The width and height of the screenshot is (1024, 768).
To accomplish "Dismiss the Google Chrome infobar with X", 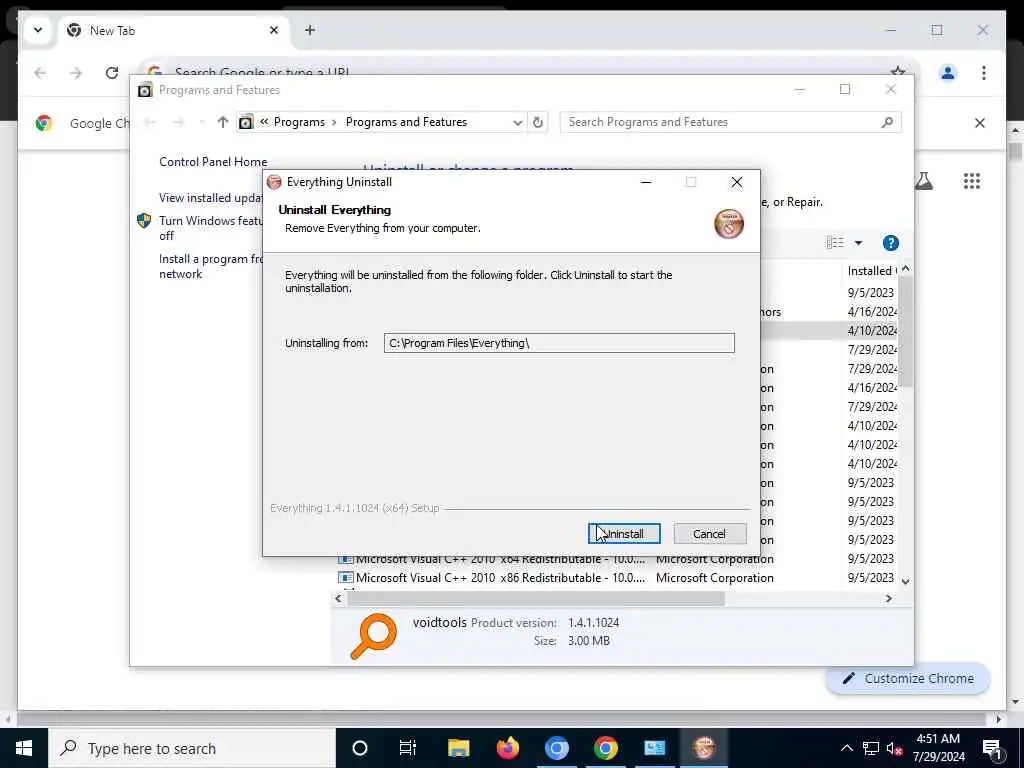I will [980, 123].
